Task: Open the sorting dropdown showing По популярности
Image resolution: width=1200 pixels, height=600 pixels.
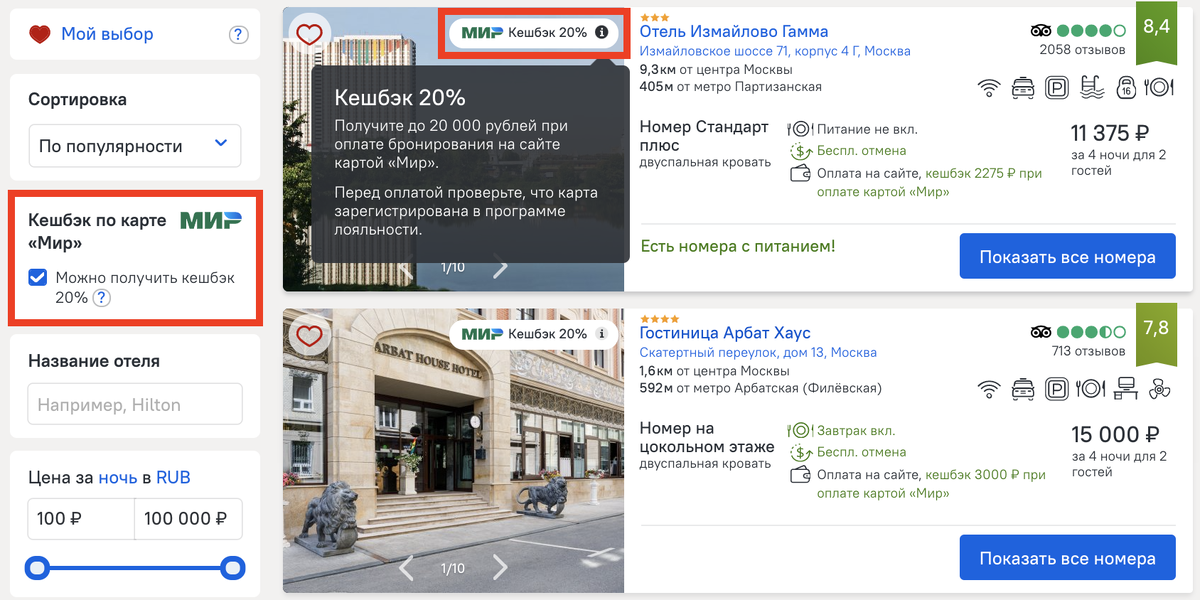Action: point(135,145)
